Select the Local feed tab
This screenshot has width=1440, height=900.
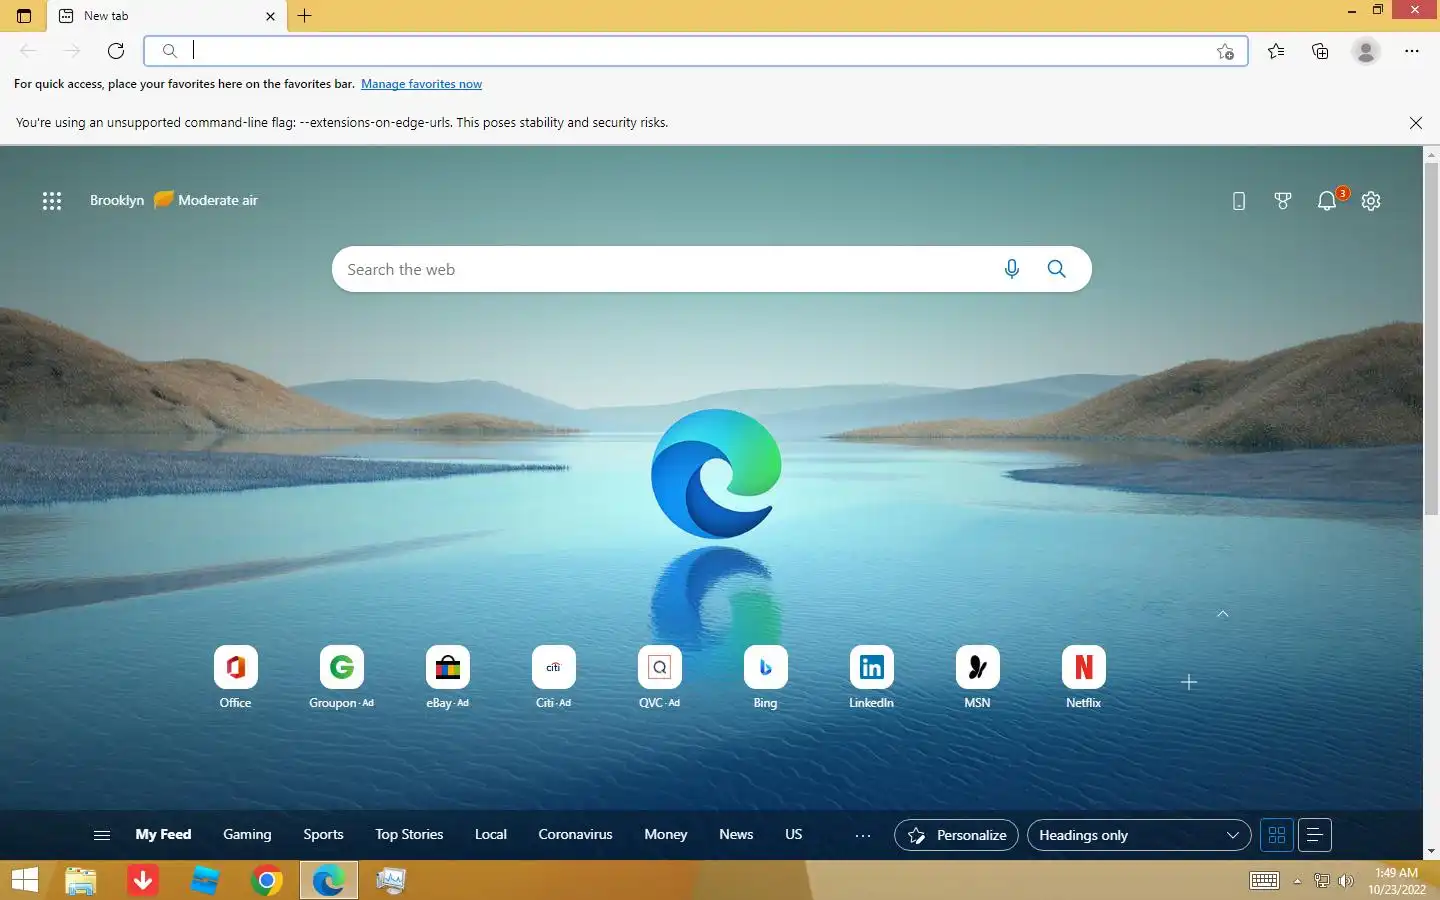click(x=491, y=835)
